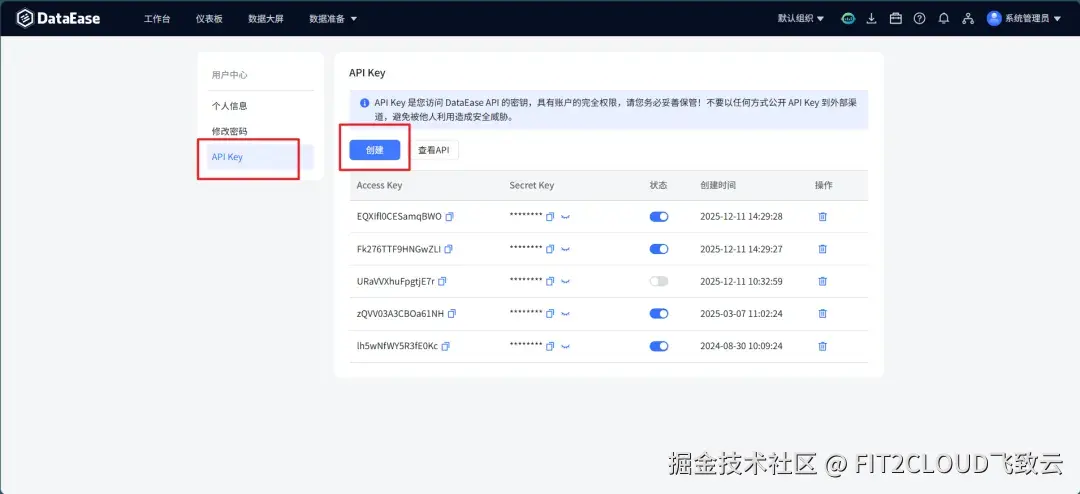
Task: Enable the URaVVXhuFpgtjE7r key switch
Action: (659, 281)
